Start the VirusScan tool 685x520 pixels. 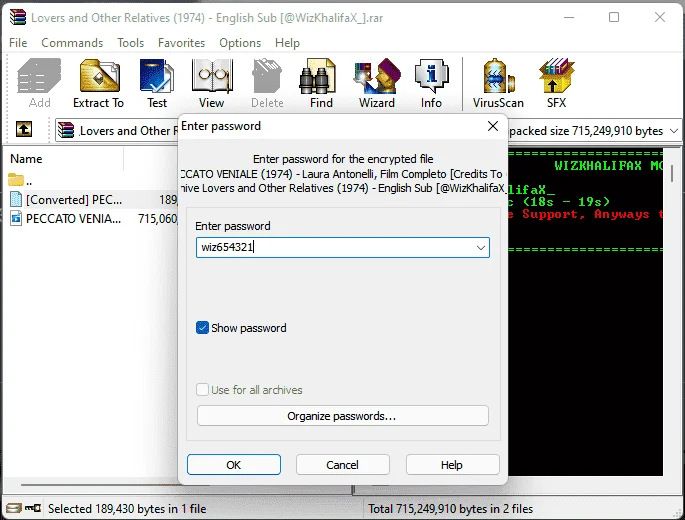coord(498,83)
